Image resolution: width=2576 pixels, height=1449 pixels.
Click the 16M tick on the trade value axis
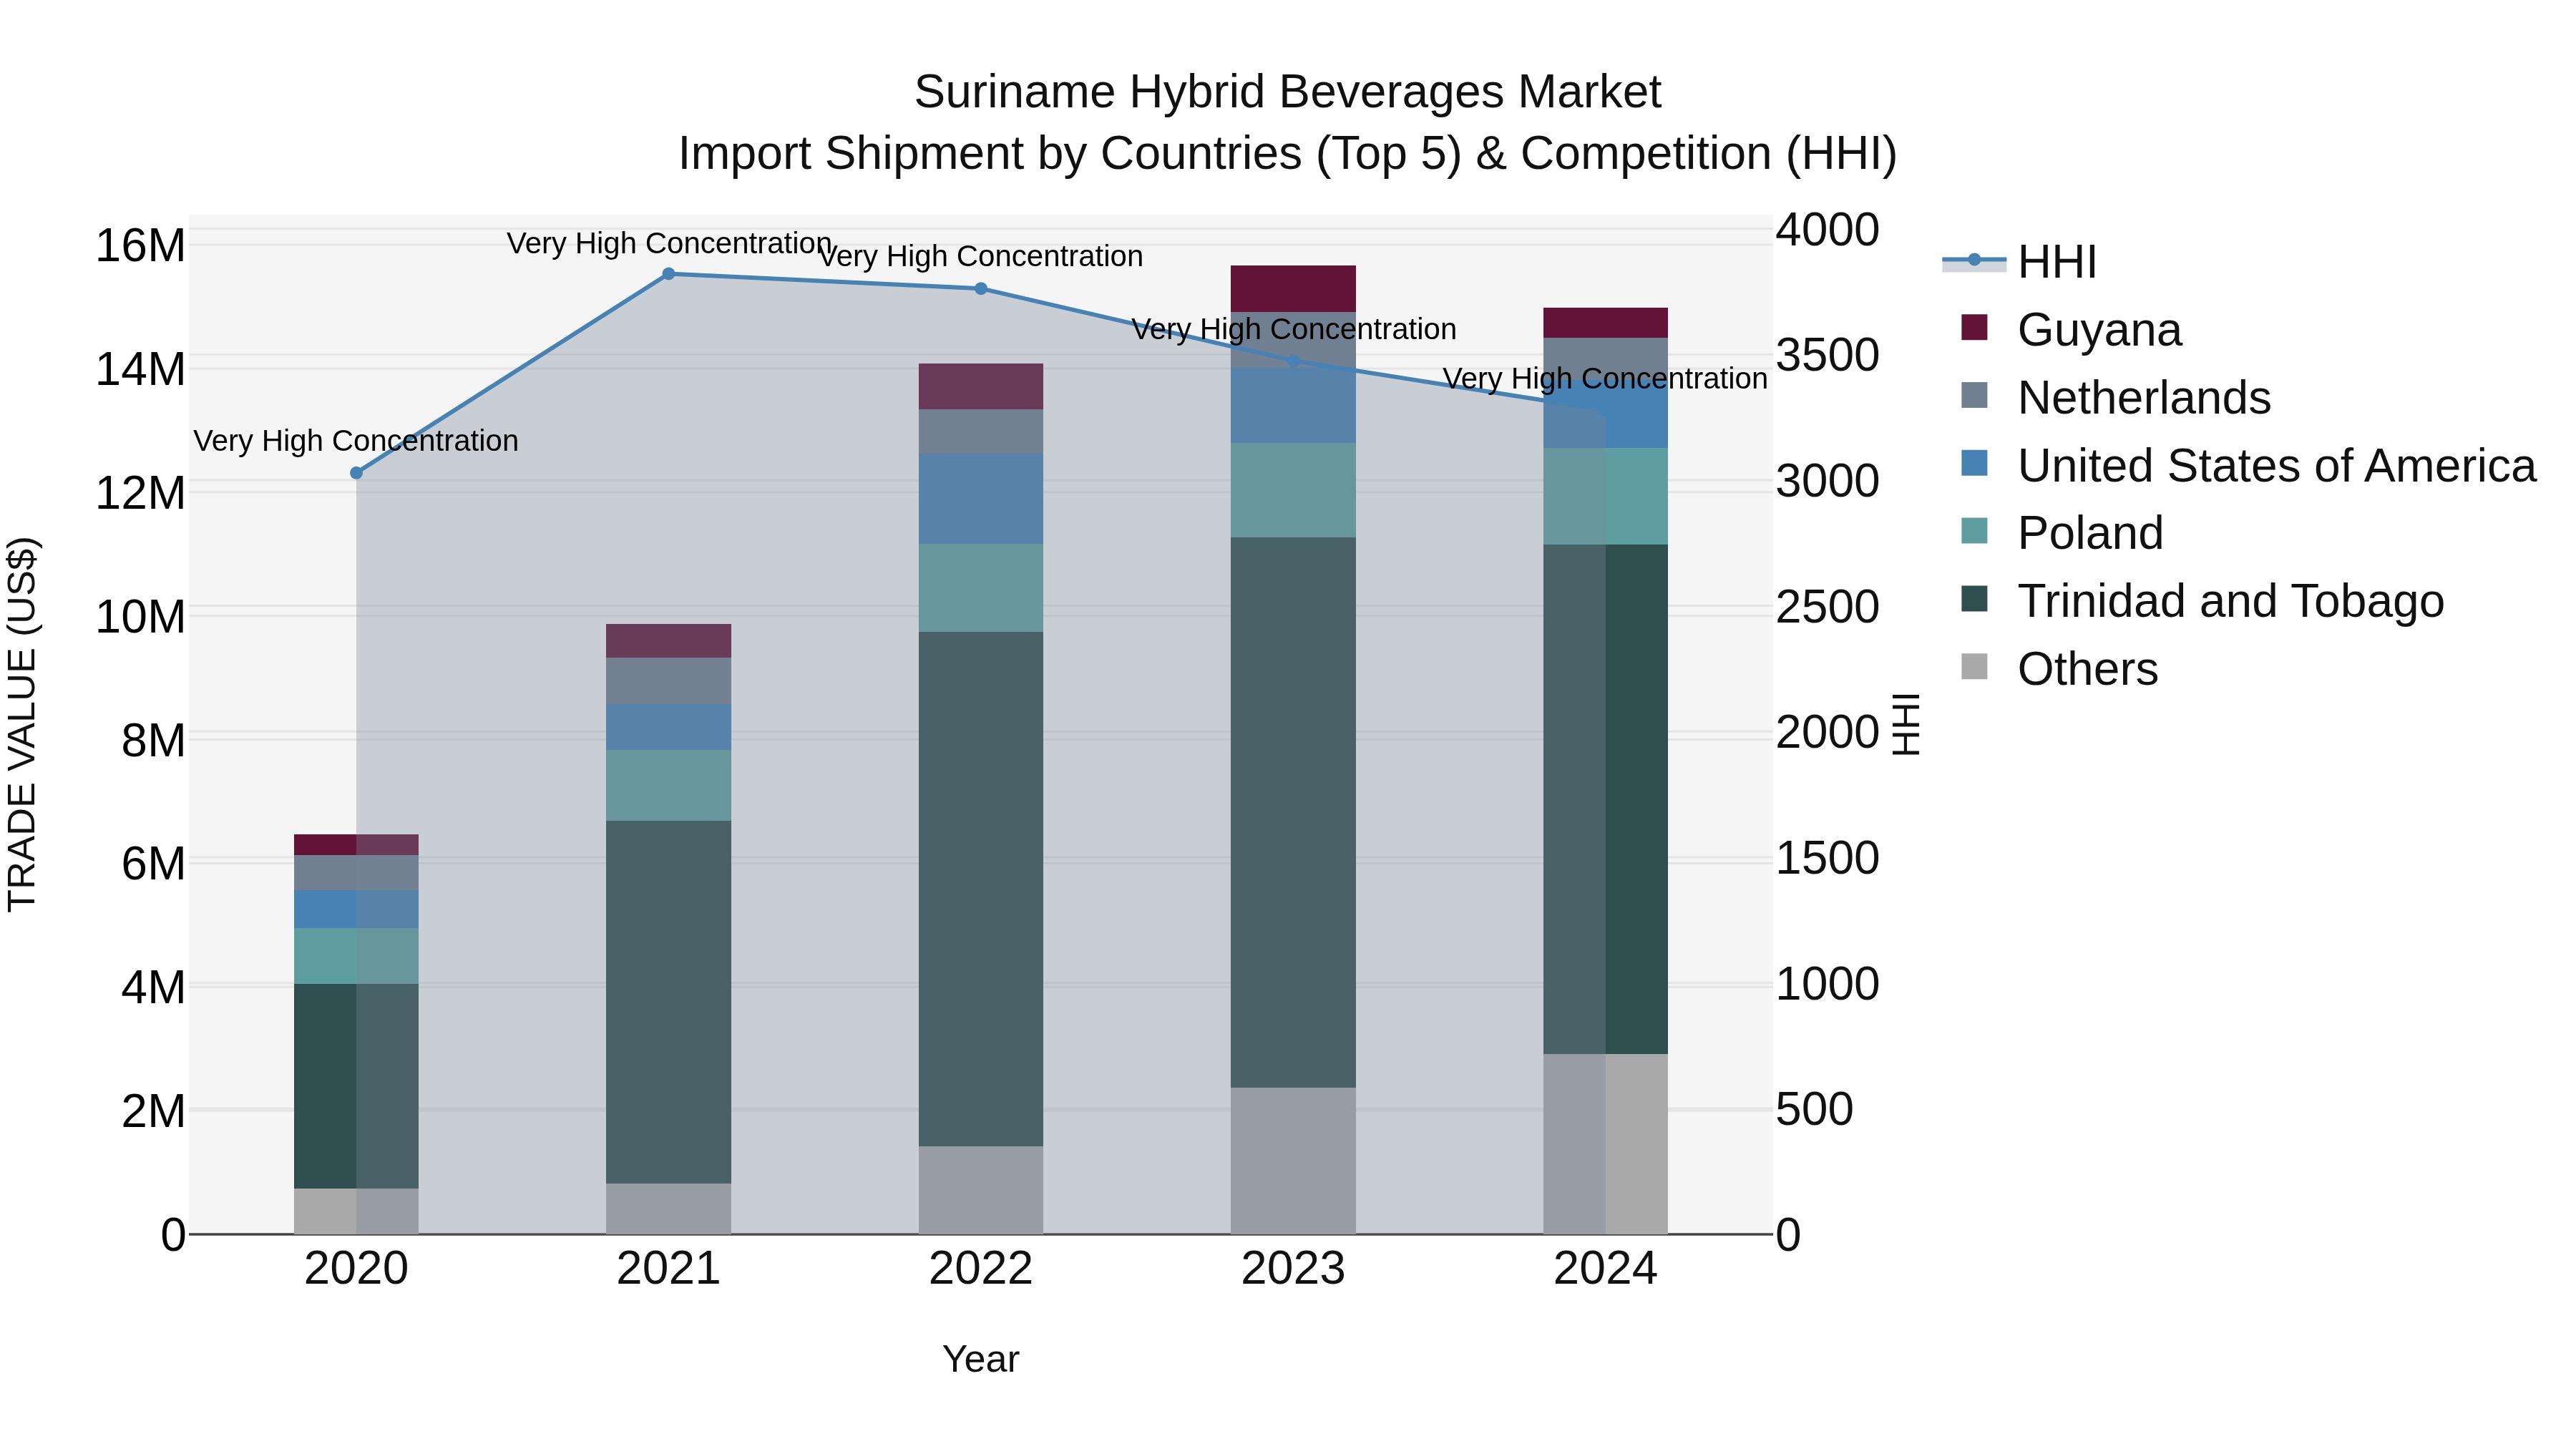(x=140, y=246)
